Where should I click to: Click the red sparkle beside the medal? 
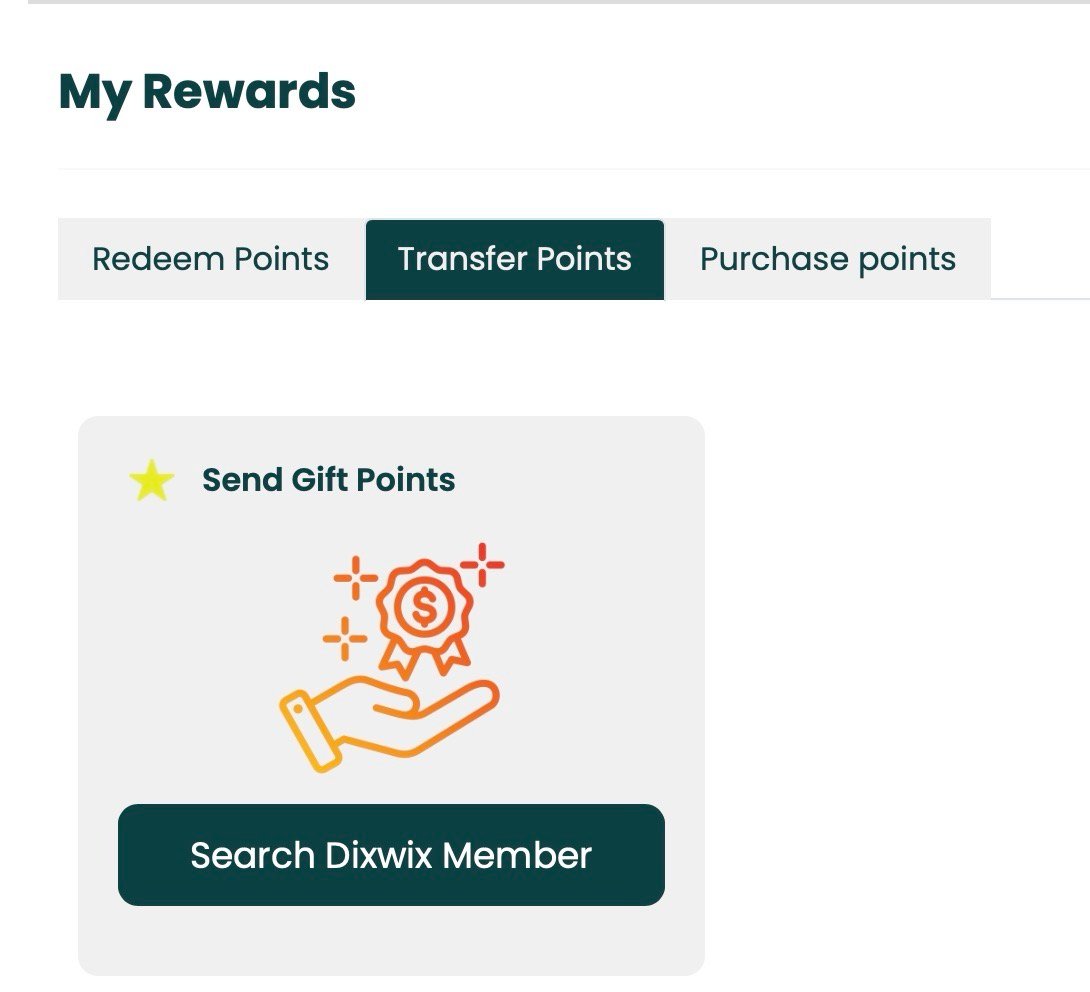tap(483, 565)
